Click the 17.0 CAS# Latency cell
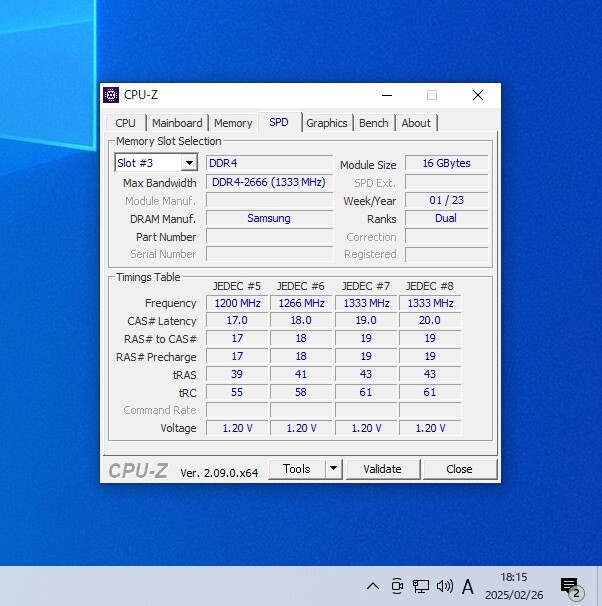Screen dimensions: 602x606 [x=237, y=320]
